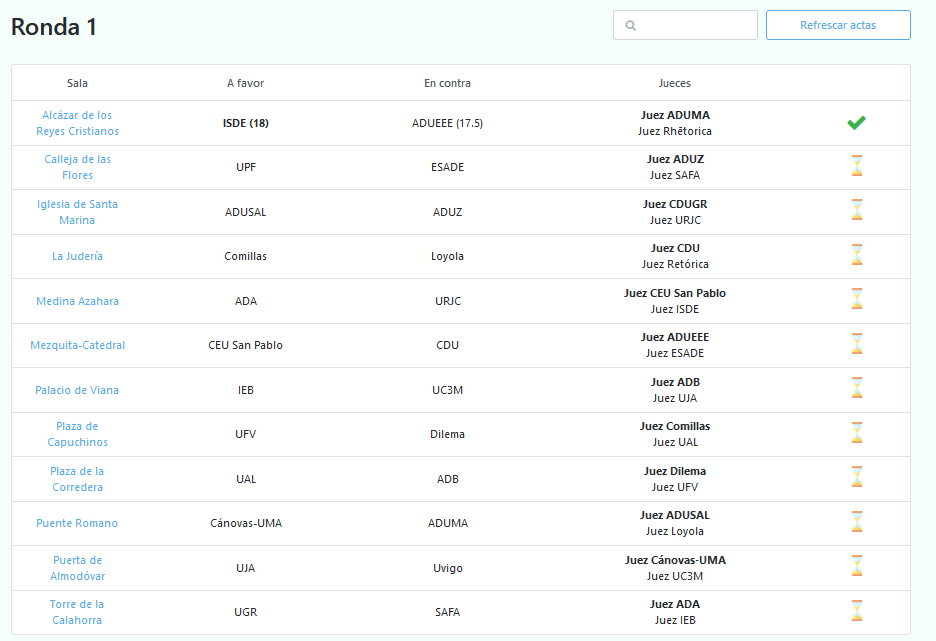Click the En contra column header
The image size is (936, 641).
pyautogui.click(x=447, y=83)
